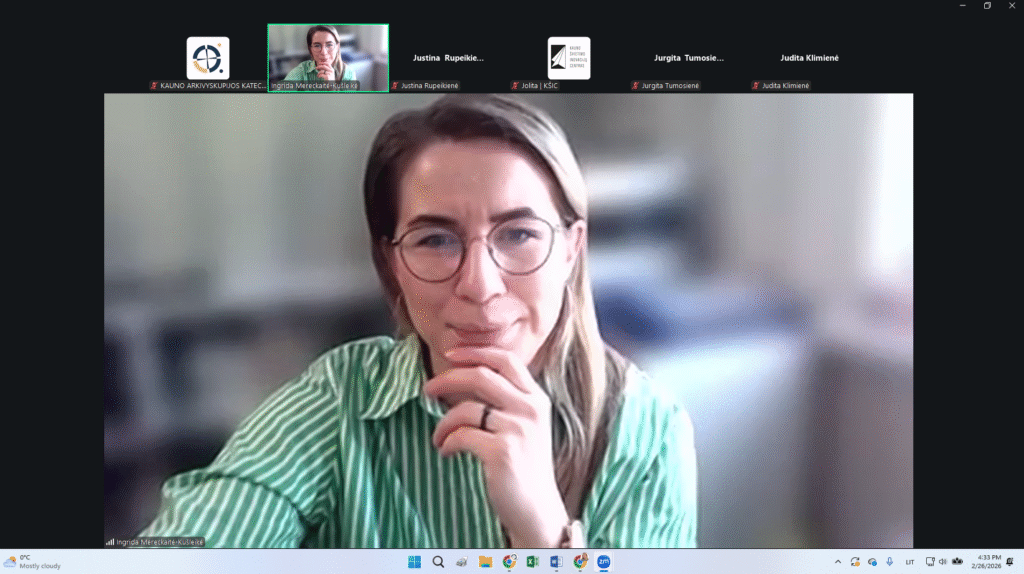Open the weather widget showing Mostly cloudy

[x=33, y=562]
